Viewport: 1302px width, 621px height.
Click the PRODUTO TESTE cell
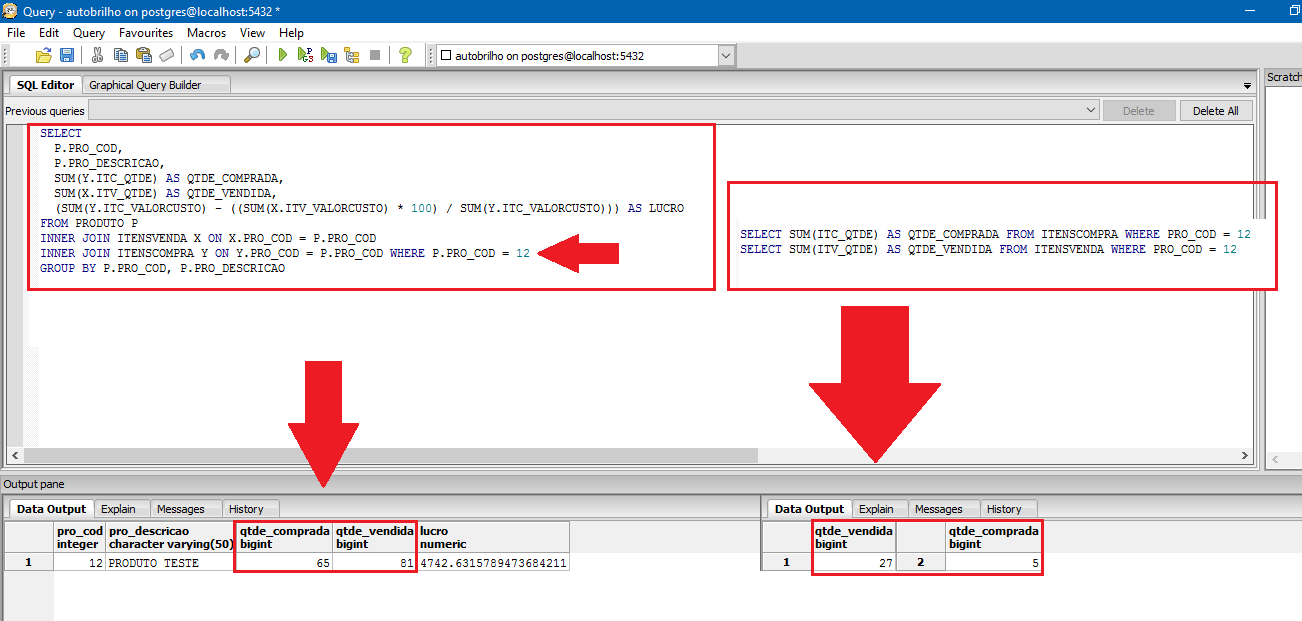pos(170,563)
